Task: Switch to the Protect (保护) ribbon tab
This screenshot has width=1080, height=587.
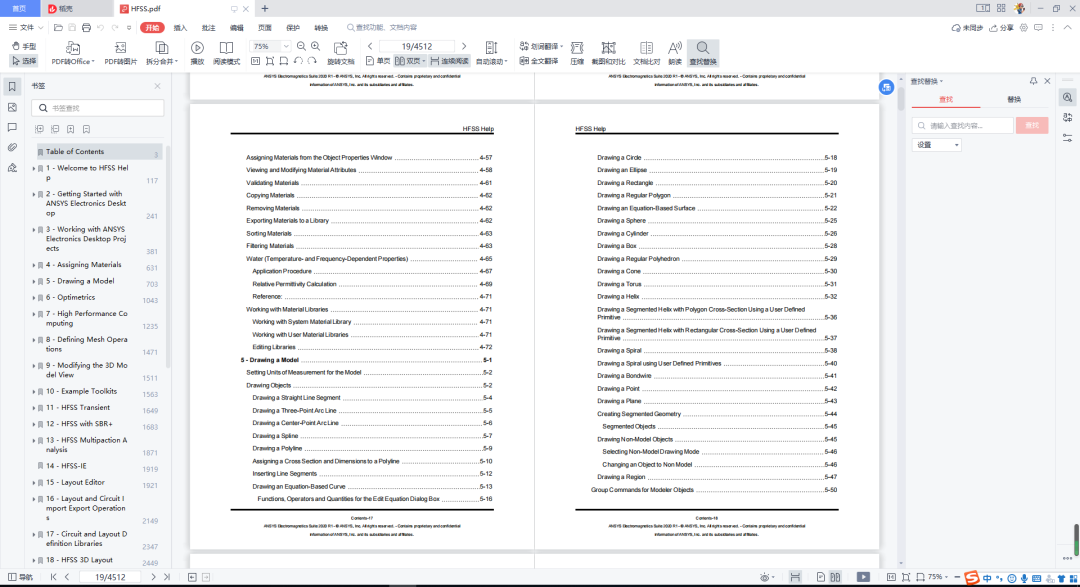Action: tap(293, 28)
